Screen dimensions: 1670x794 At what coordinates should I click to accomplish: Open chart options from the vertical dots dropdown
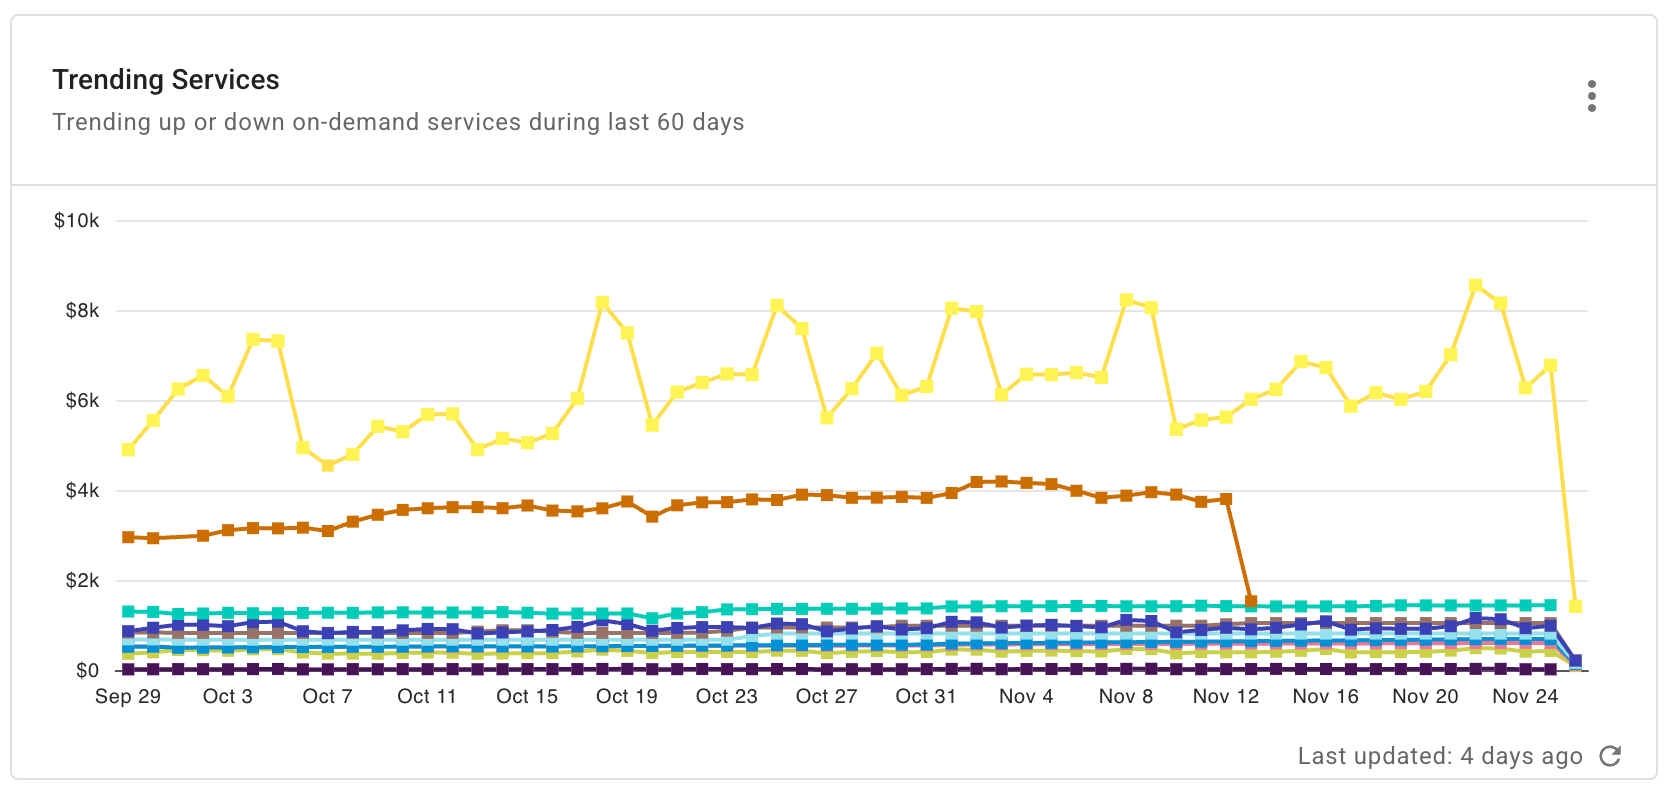tap(1592, 96)
